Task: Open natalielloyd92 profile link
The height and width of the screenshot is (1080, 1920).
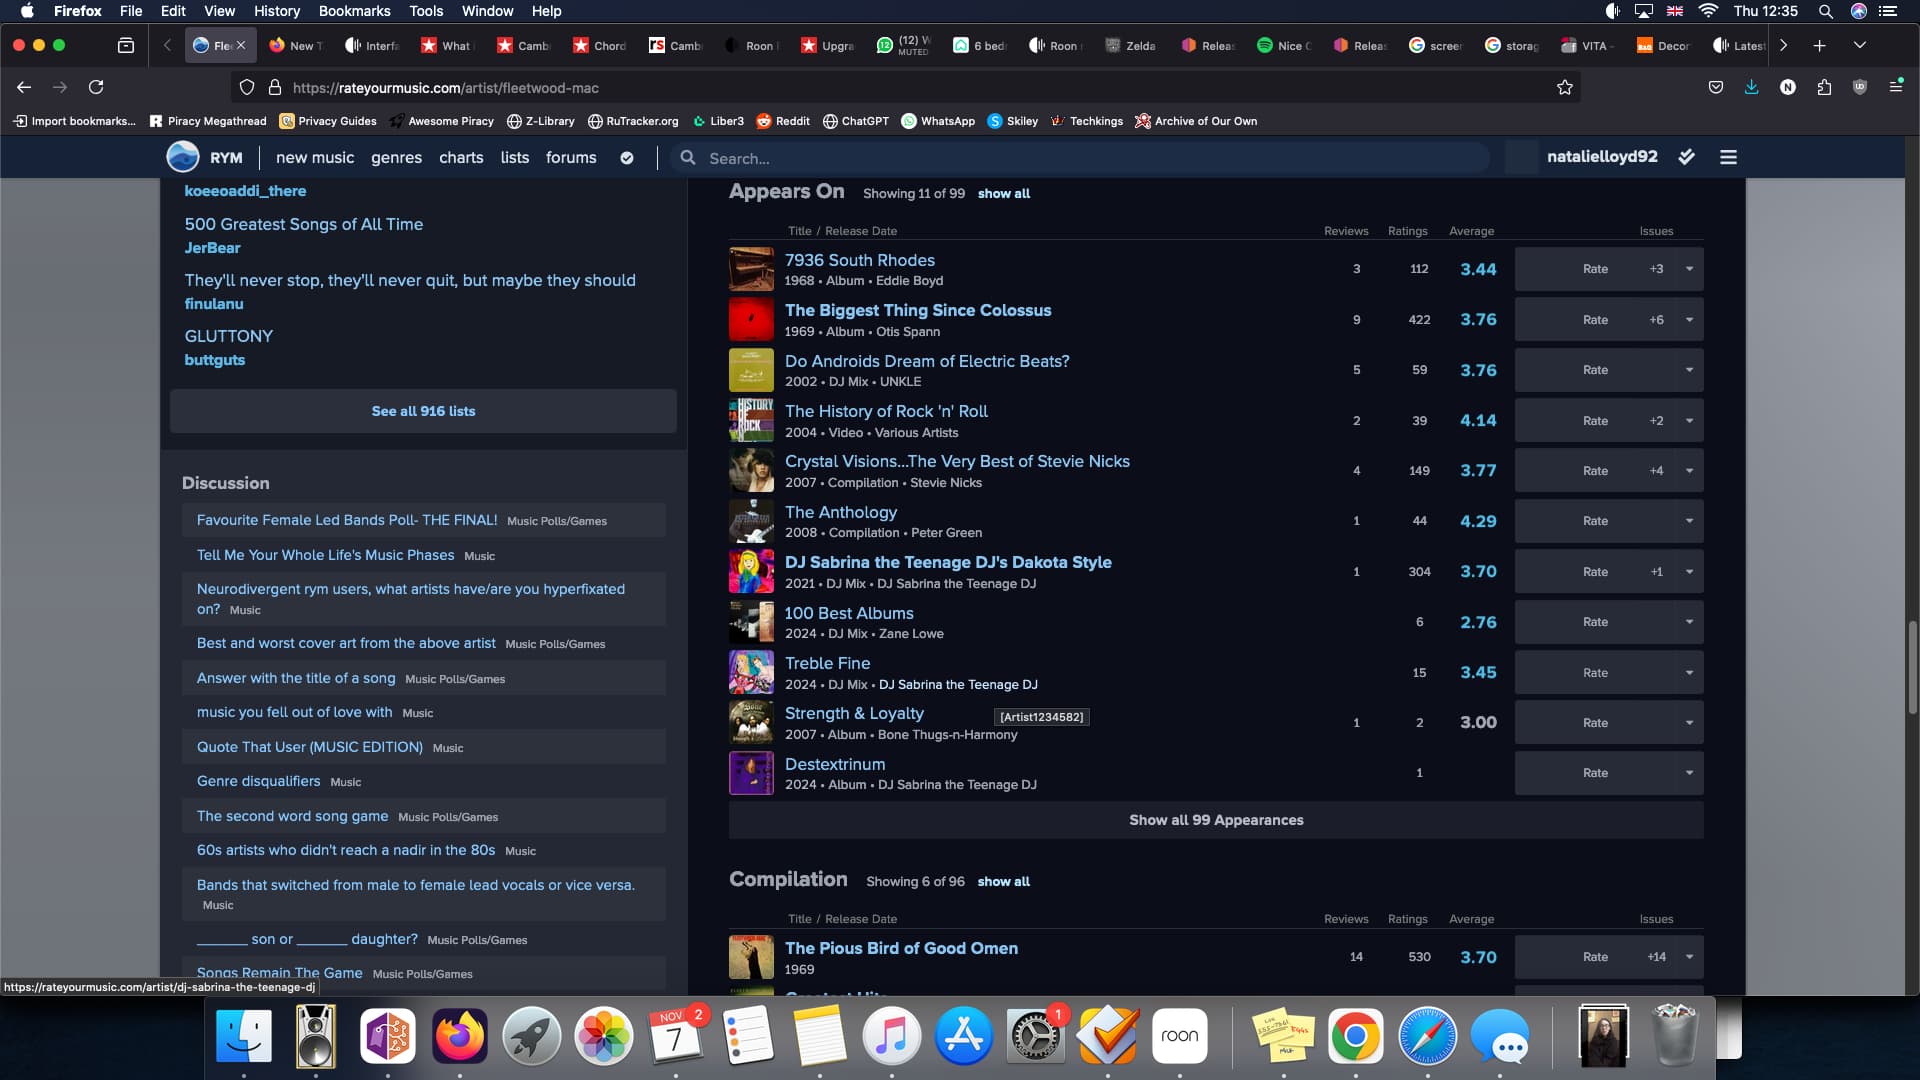Action: pyautogui.click(x=1602, y=157)
